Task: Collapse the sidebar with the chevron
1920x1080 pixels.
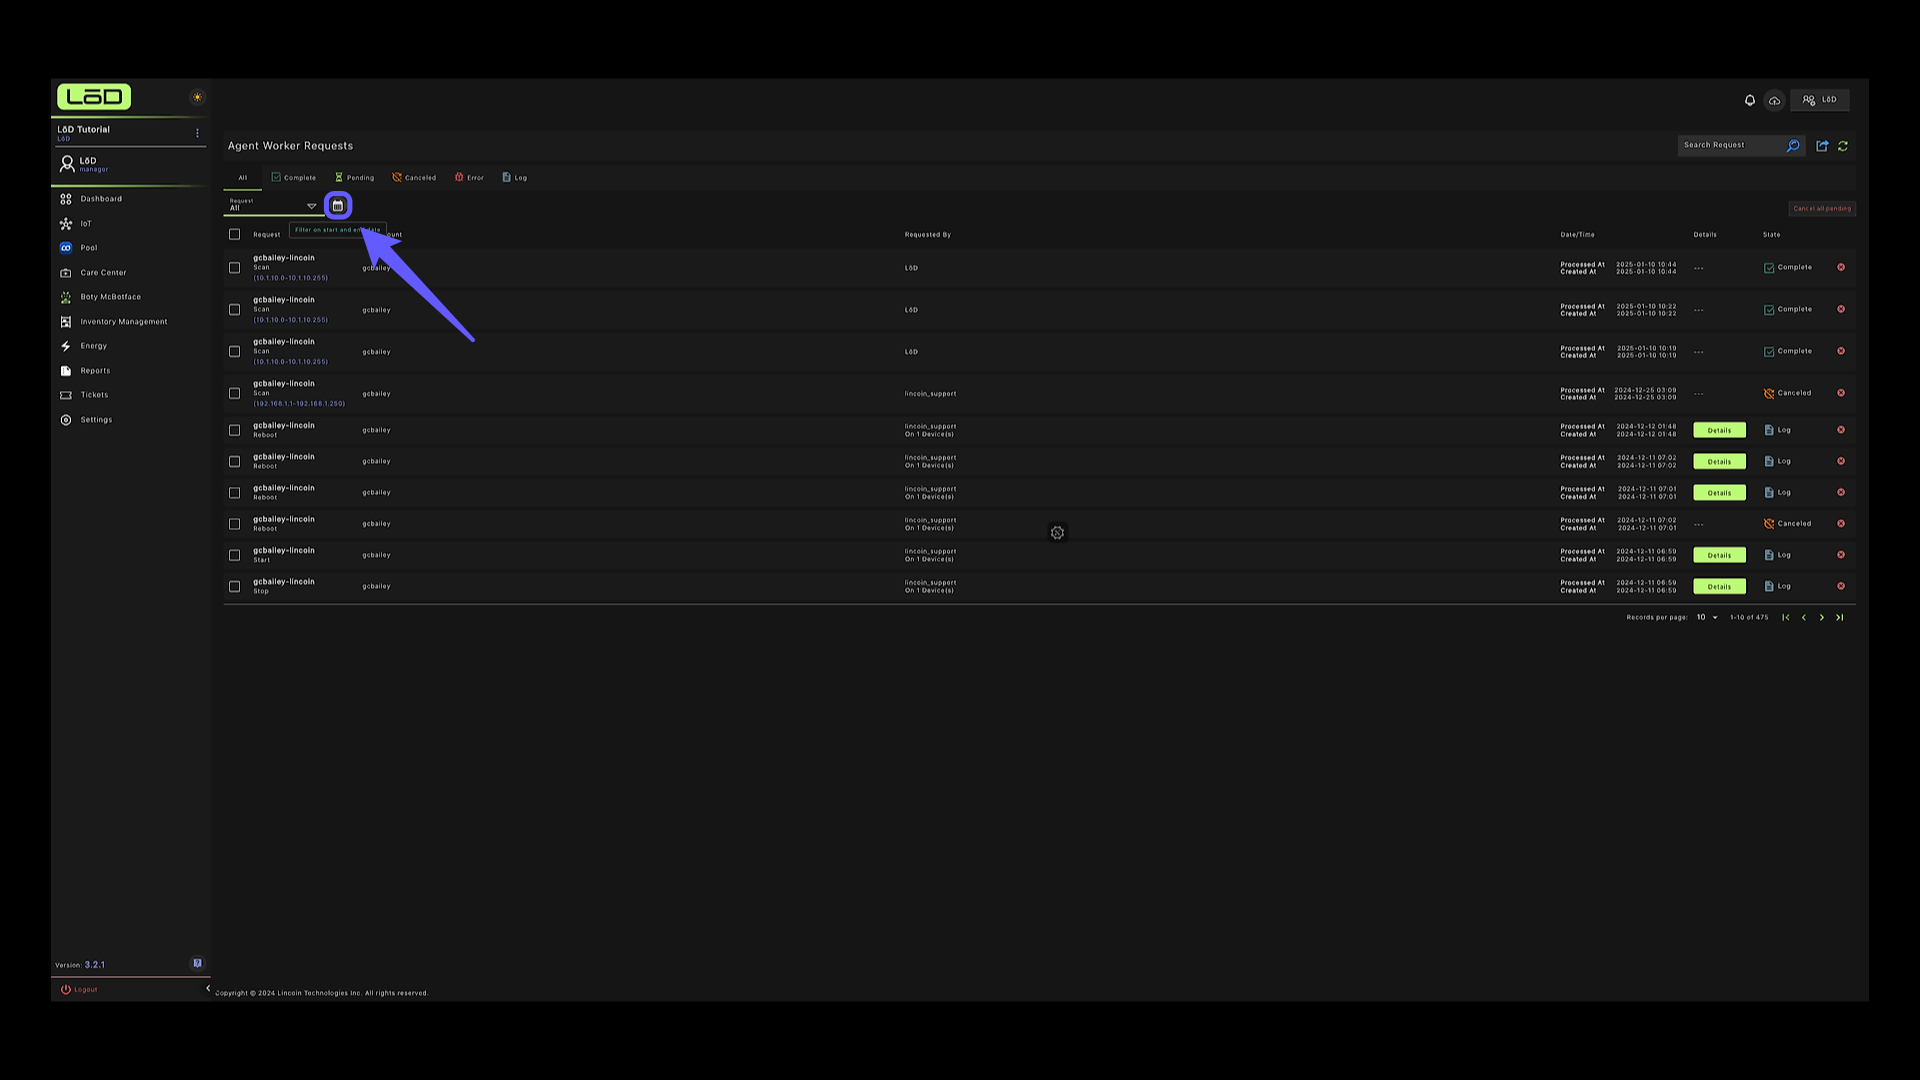Action: pyautogui.click(x=208, y=989)
